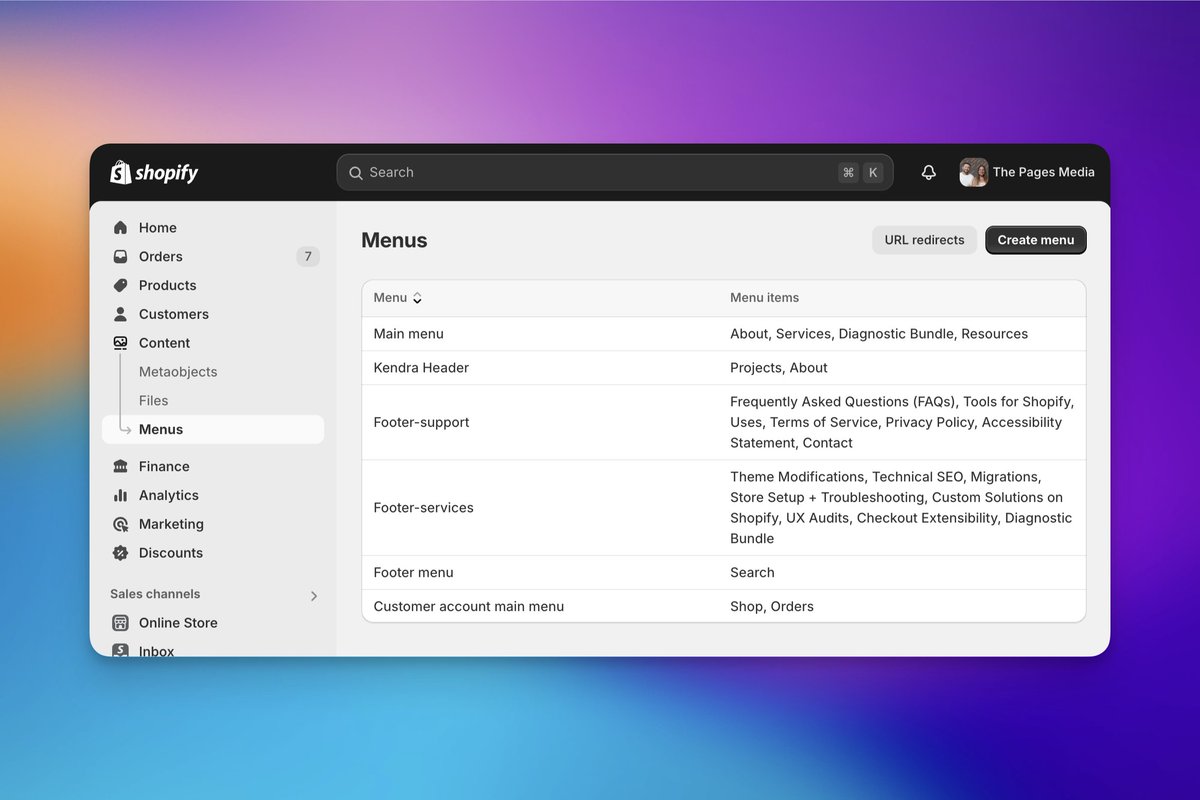This screenshot has height=800, width=1200.
Task: Open The Pages Media store menu
Action: click(x=1028, y=172)
